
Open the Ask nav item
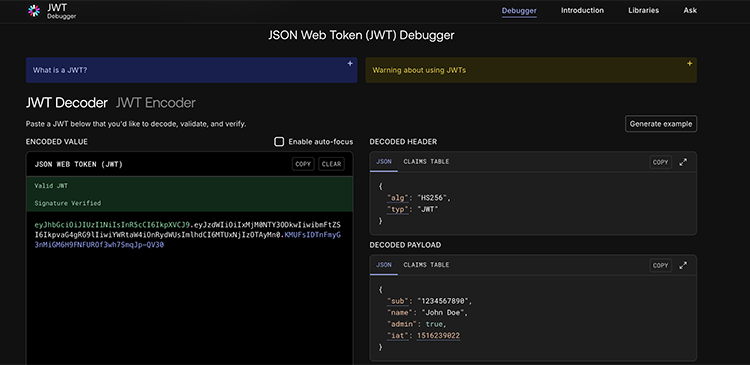pos(690,11)
